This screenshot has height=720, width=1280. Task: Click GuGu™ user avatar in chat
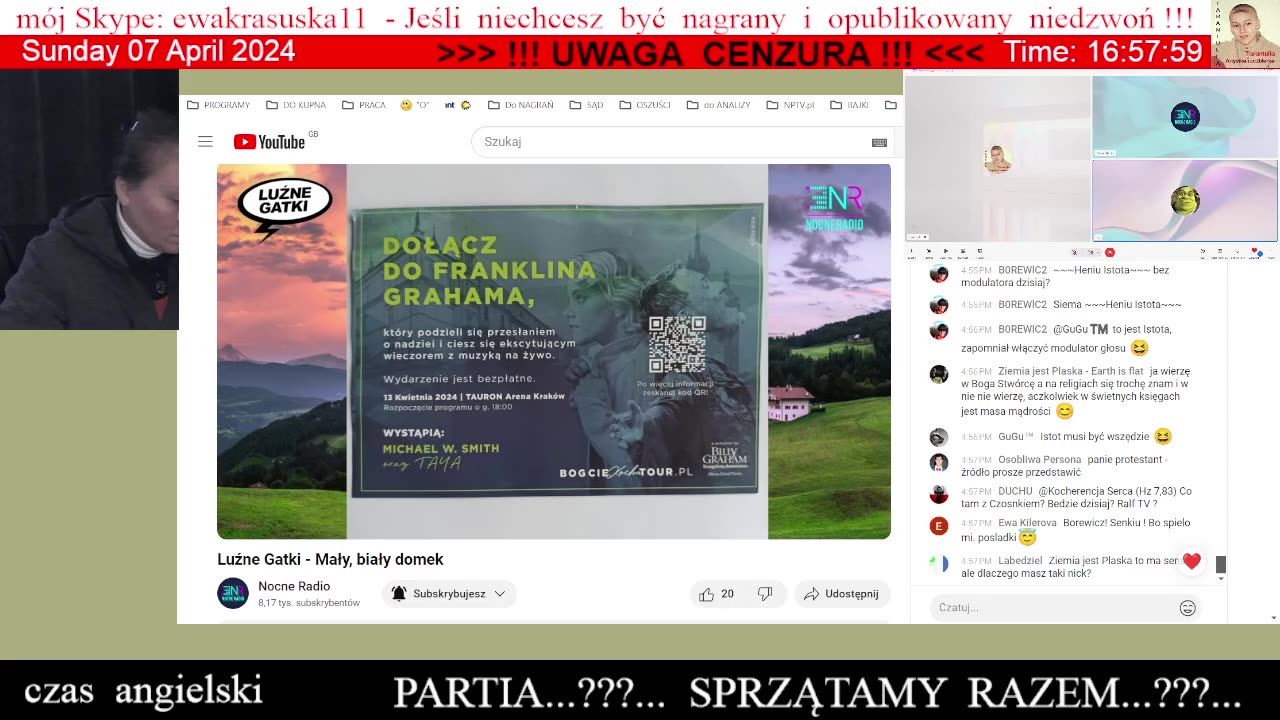pyautogui.click(x=938, y=437)
